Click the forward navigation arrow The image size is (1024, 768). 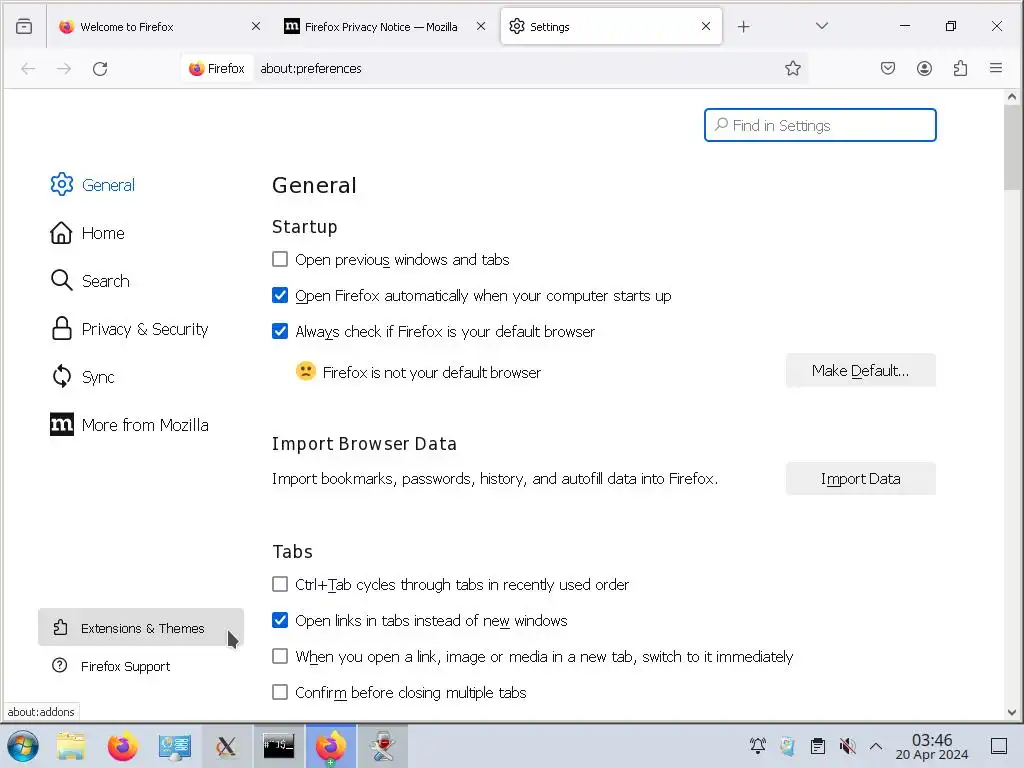64,69
